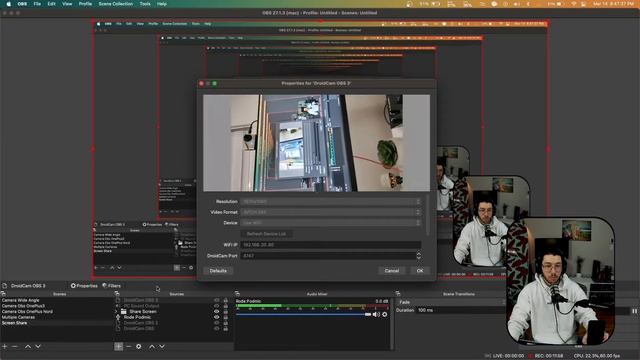Click the DroidCam Port stepper arrows

pos(418,256)
